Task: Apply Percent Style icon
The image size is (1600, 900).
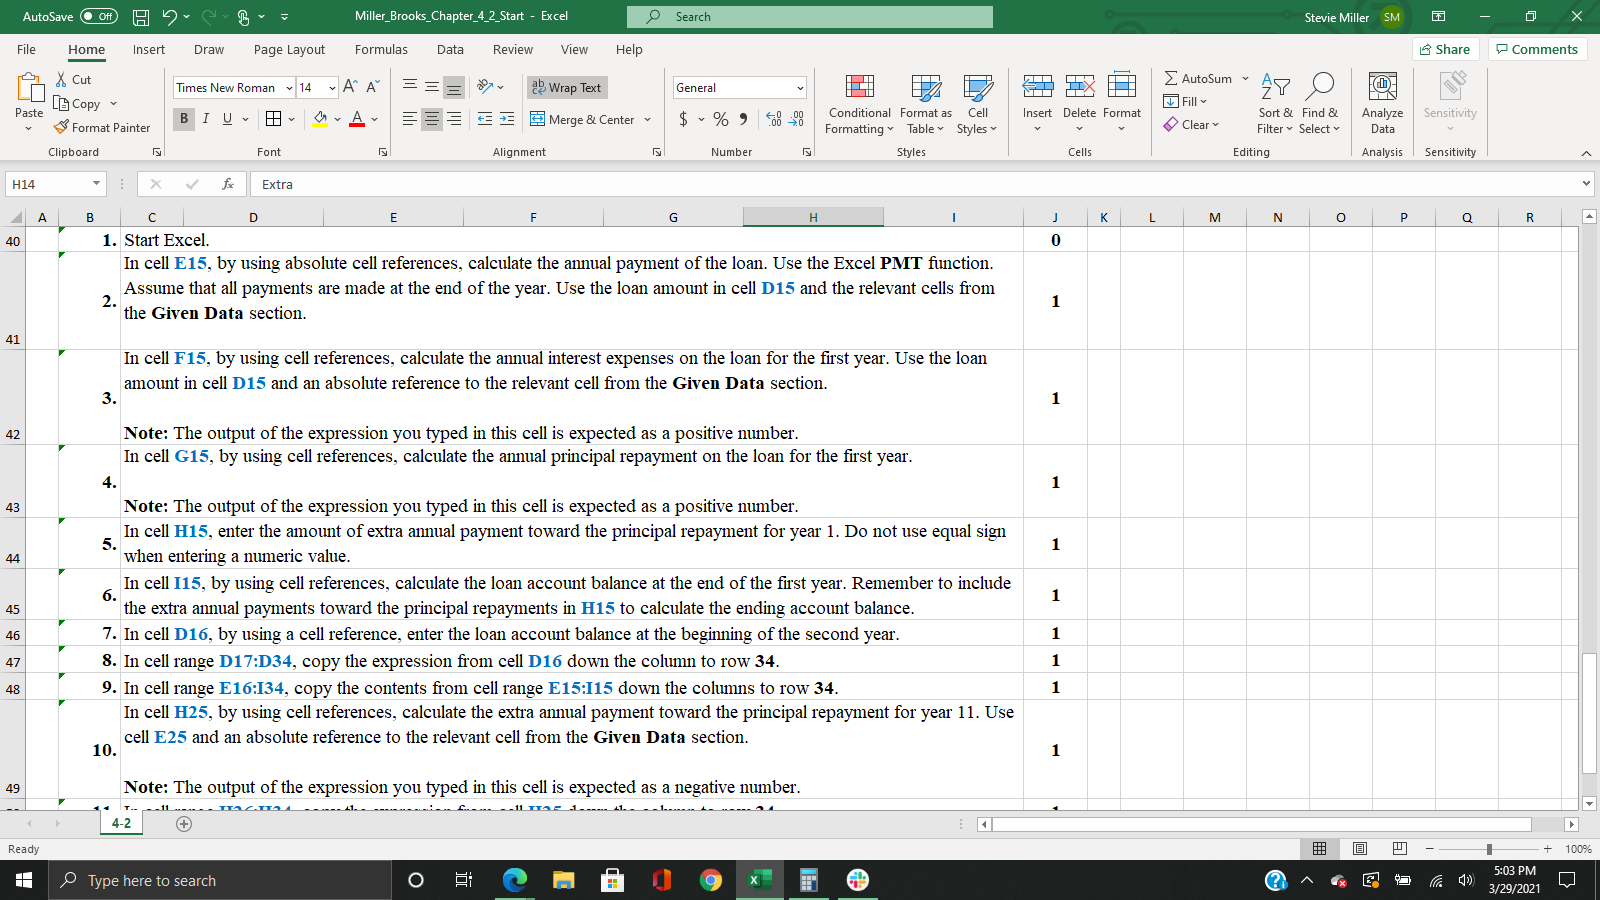Action: click(x=721, y=119)
